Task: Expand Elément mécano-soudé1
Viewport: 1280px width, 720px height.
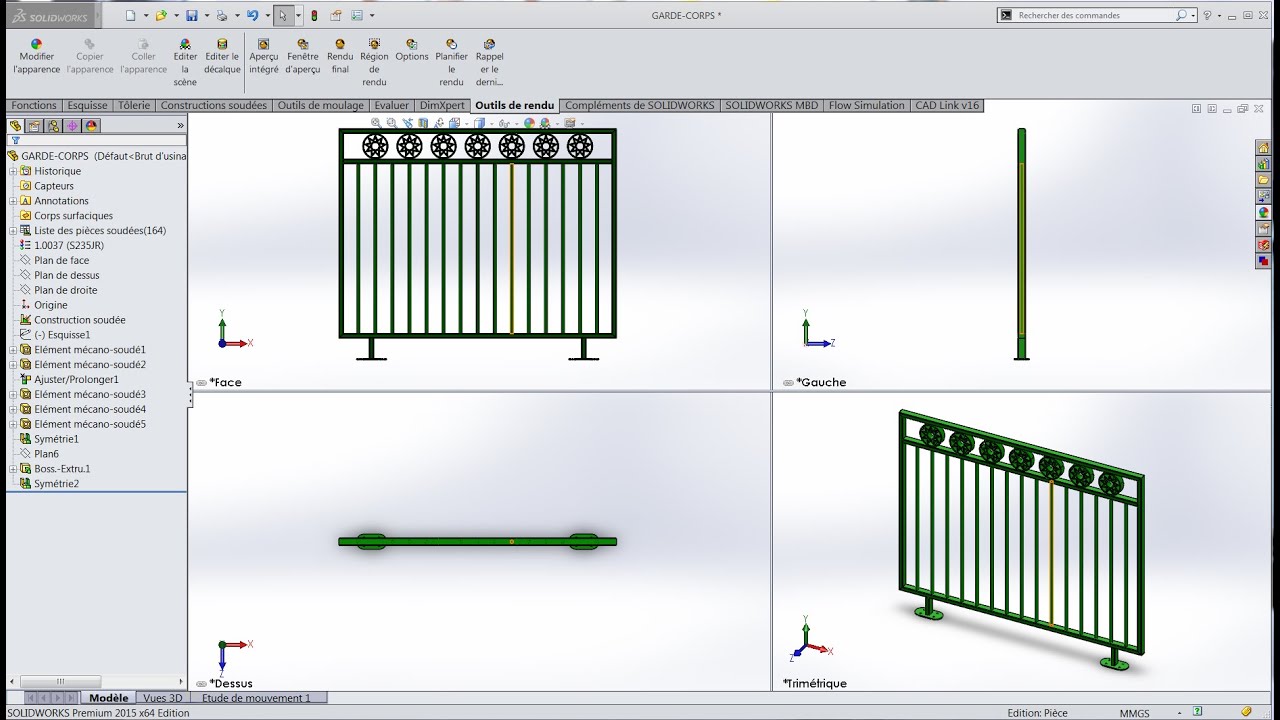Action: [x=13, y=350]
